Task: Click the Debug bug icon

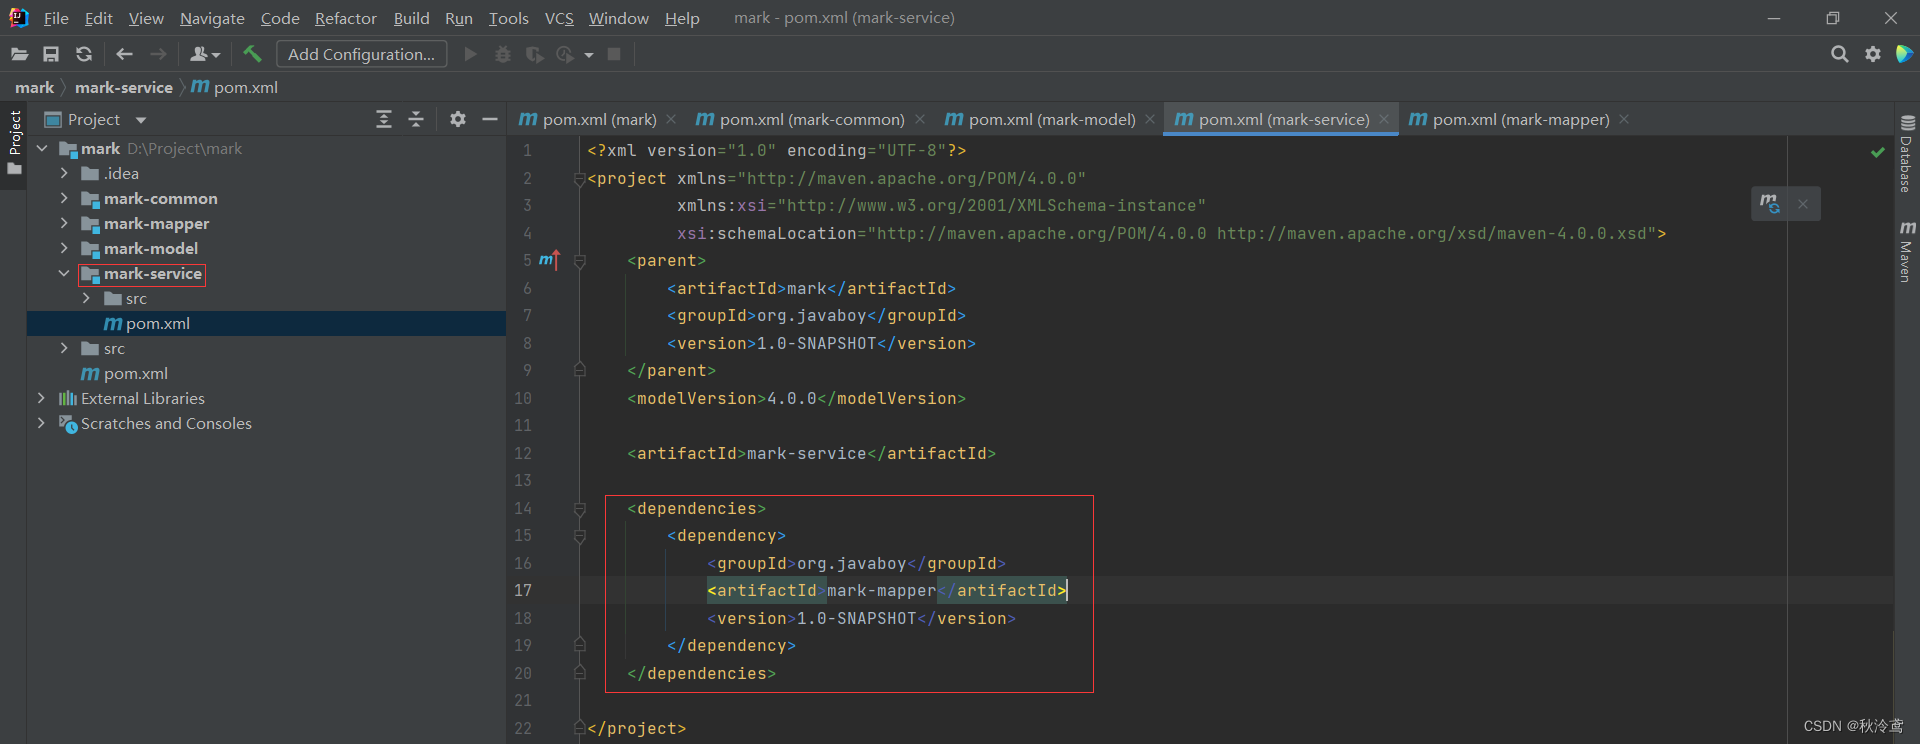Action: coord(503,54)
